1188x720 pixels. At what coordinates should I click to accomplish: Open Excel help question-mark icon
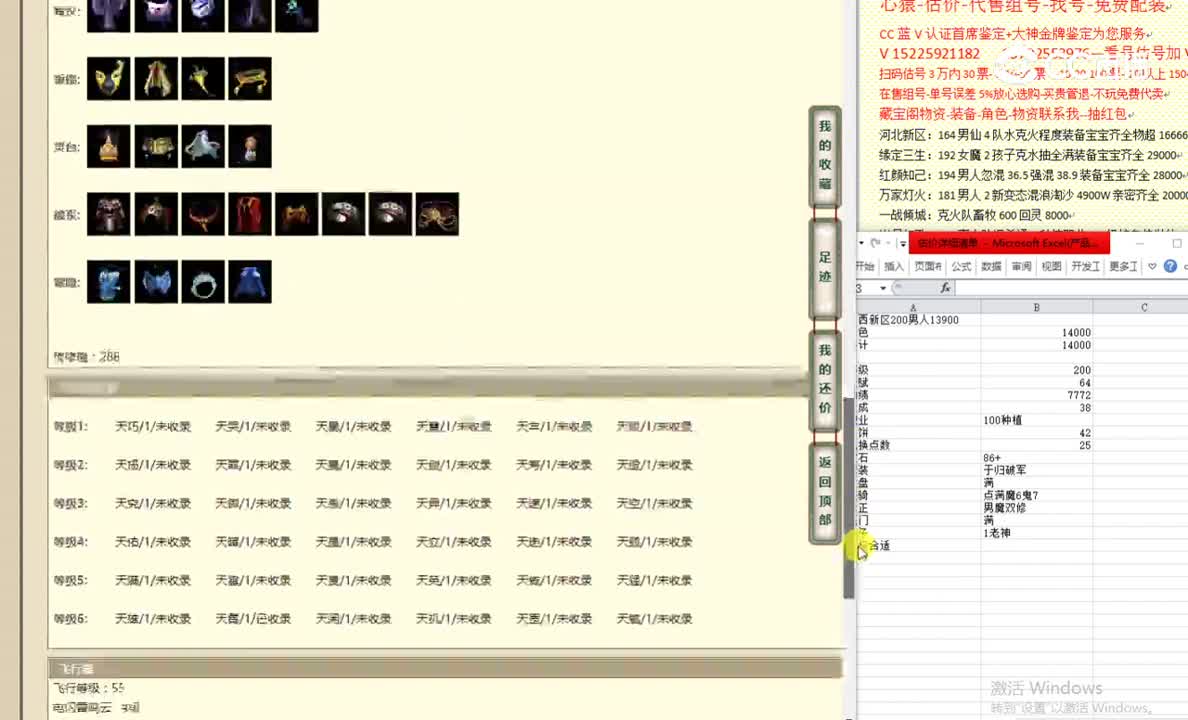[1171, 266]
